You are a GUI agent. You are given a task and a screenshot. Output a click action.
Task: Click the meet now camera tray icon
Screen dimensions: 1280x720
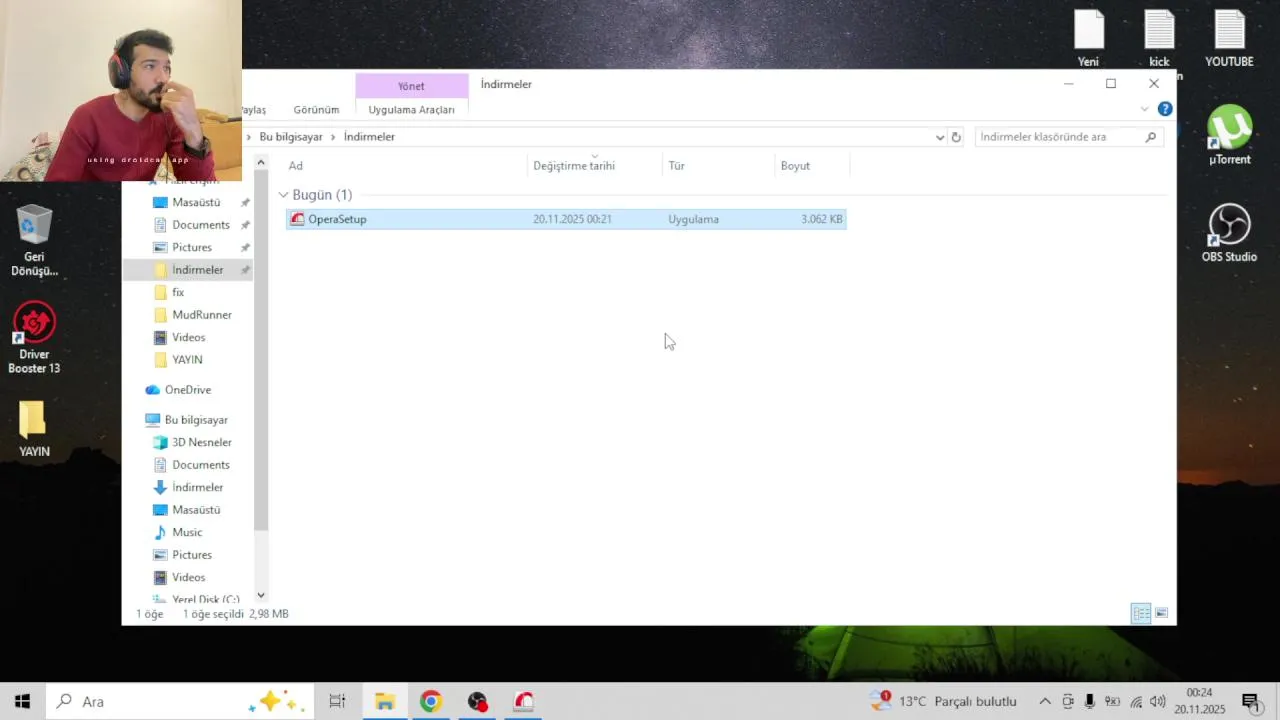click(x=1068, y=701)
